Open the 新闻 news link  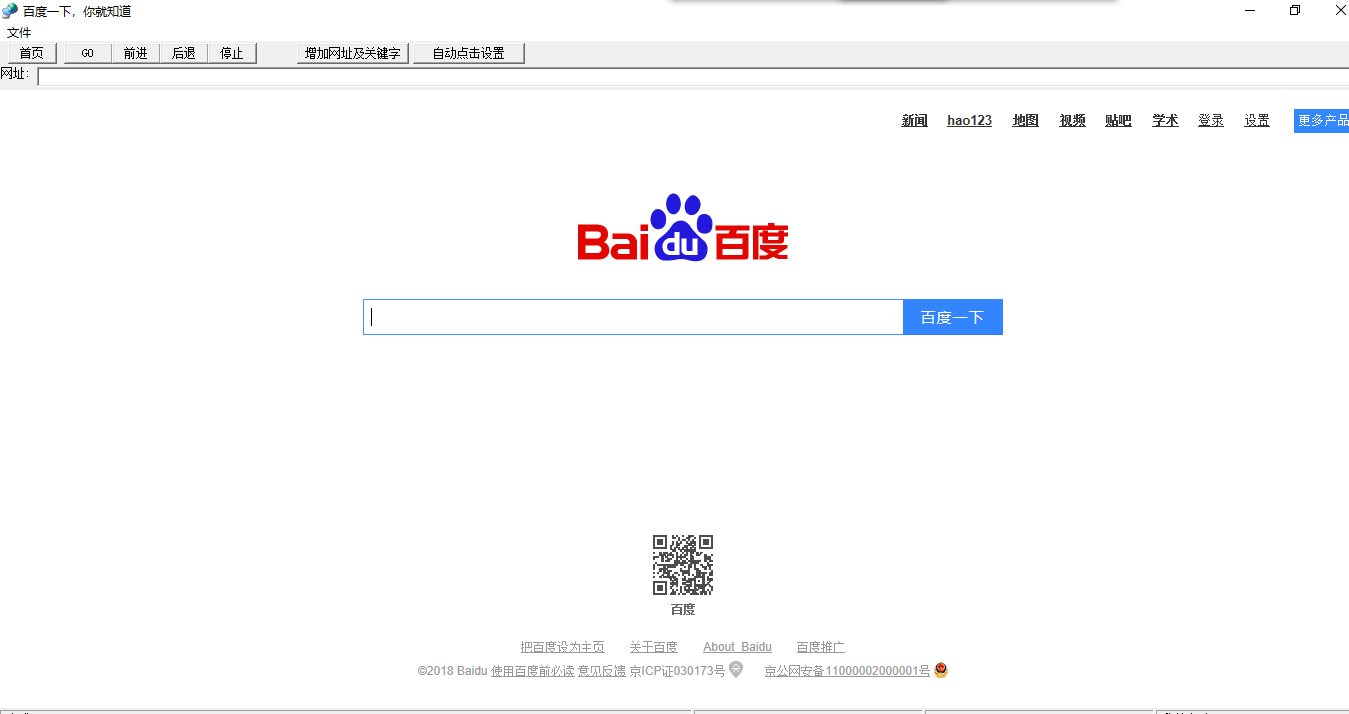(915, 120)
